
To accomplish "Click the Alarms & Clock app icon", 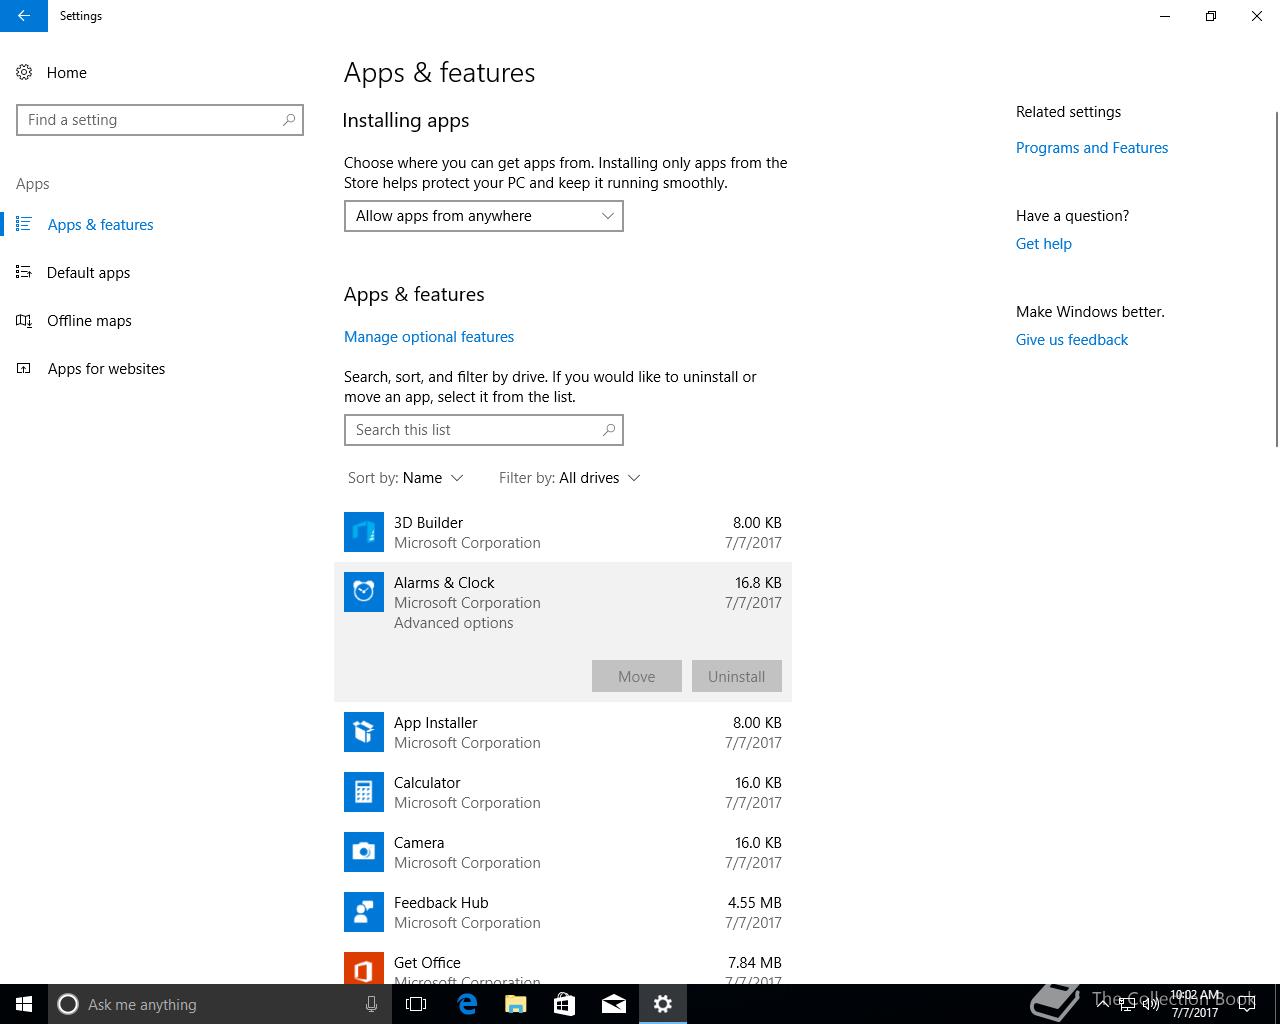I will coord(364,592).
